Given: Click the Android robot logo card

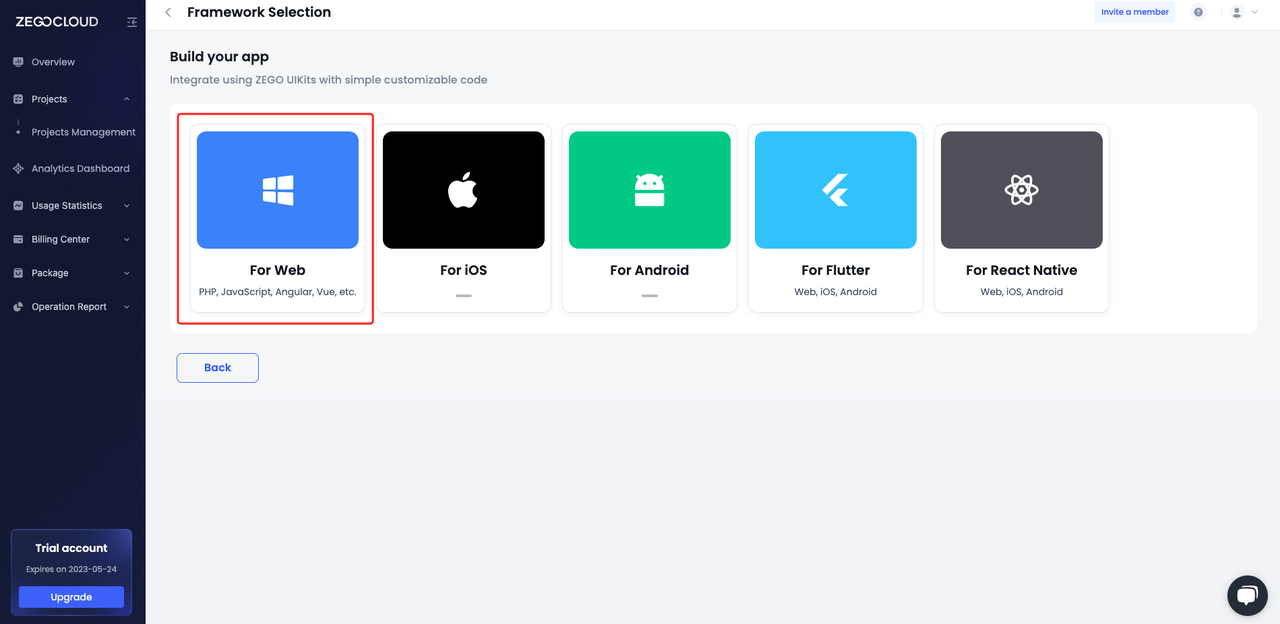Looking at the screenshot, I should [649, 190].
